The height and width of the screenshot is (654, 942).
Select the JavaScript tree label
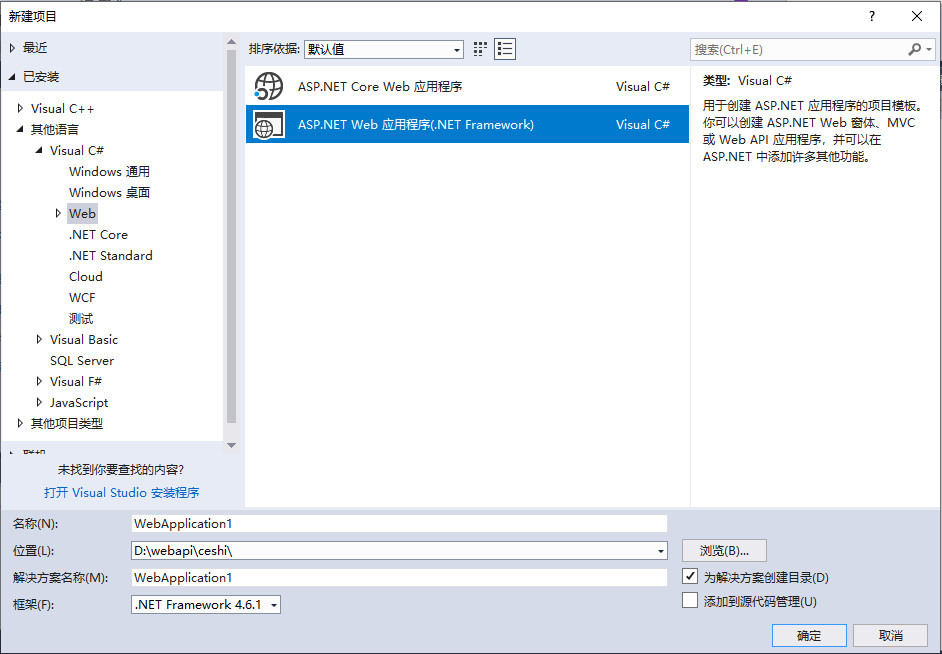[79, 402]
